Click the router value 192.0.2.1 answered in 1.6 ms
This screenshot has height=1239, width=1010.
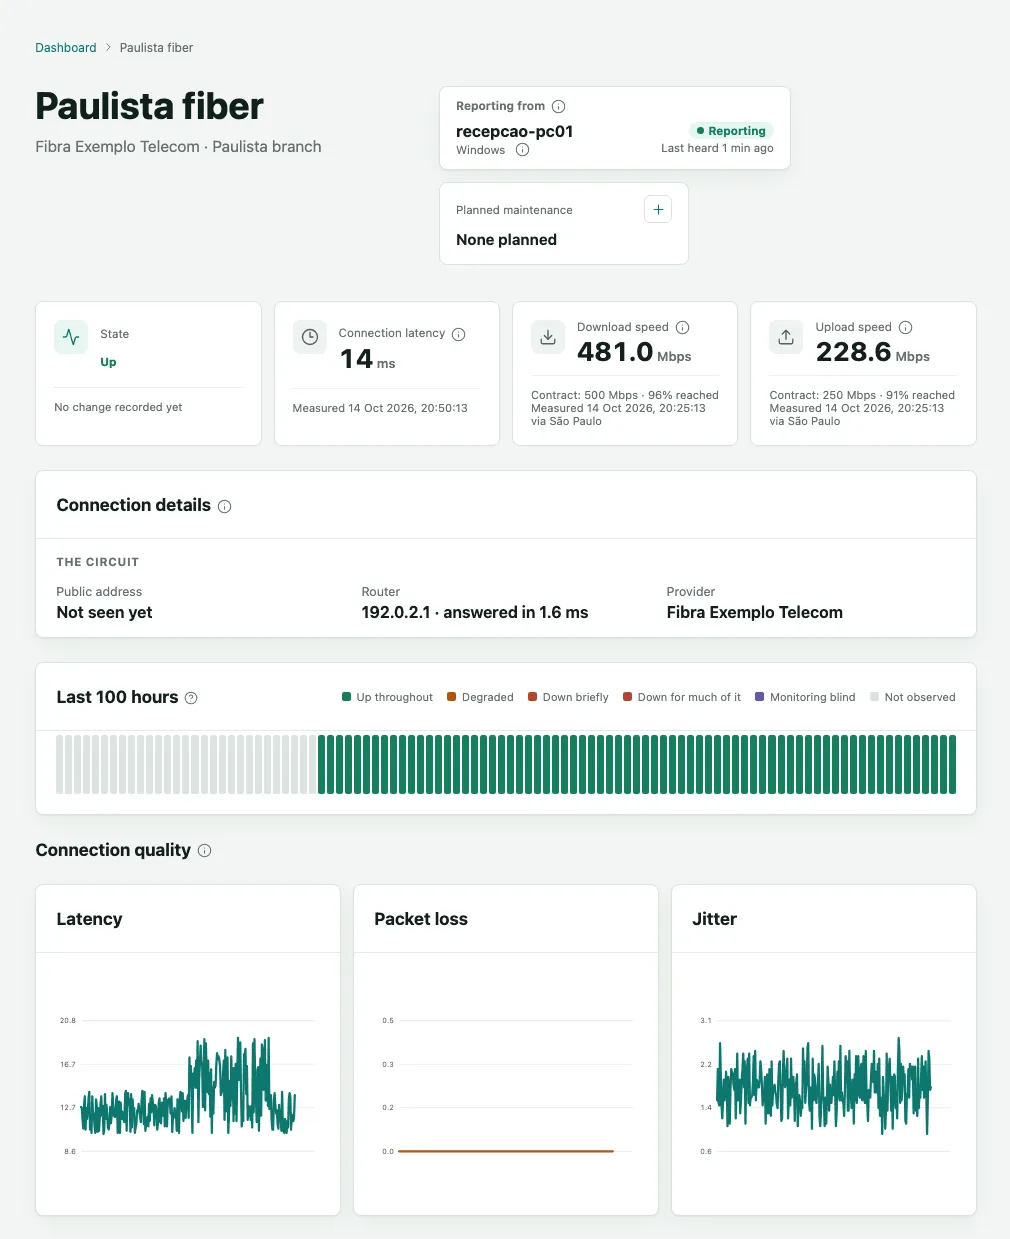(x=475, y=612)
